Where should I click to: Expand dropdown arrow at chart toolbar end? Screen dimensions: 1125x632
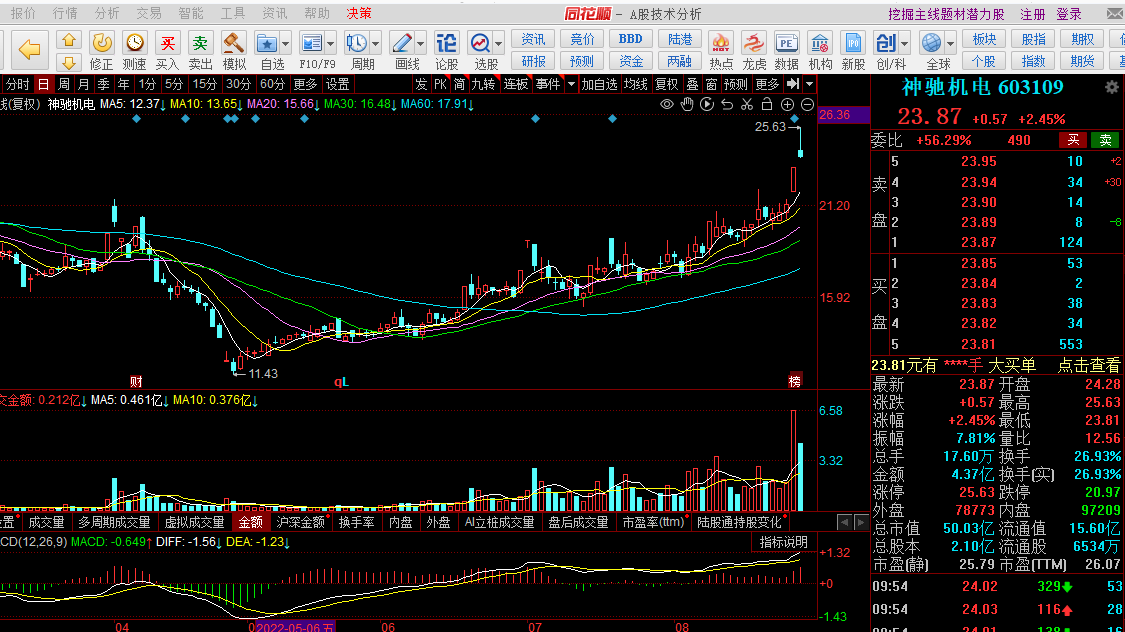809,85
